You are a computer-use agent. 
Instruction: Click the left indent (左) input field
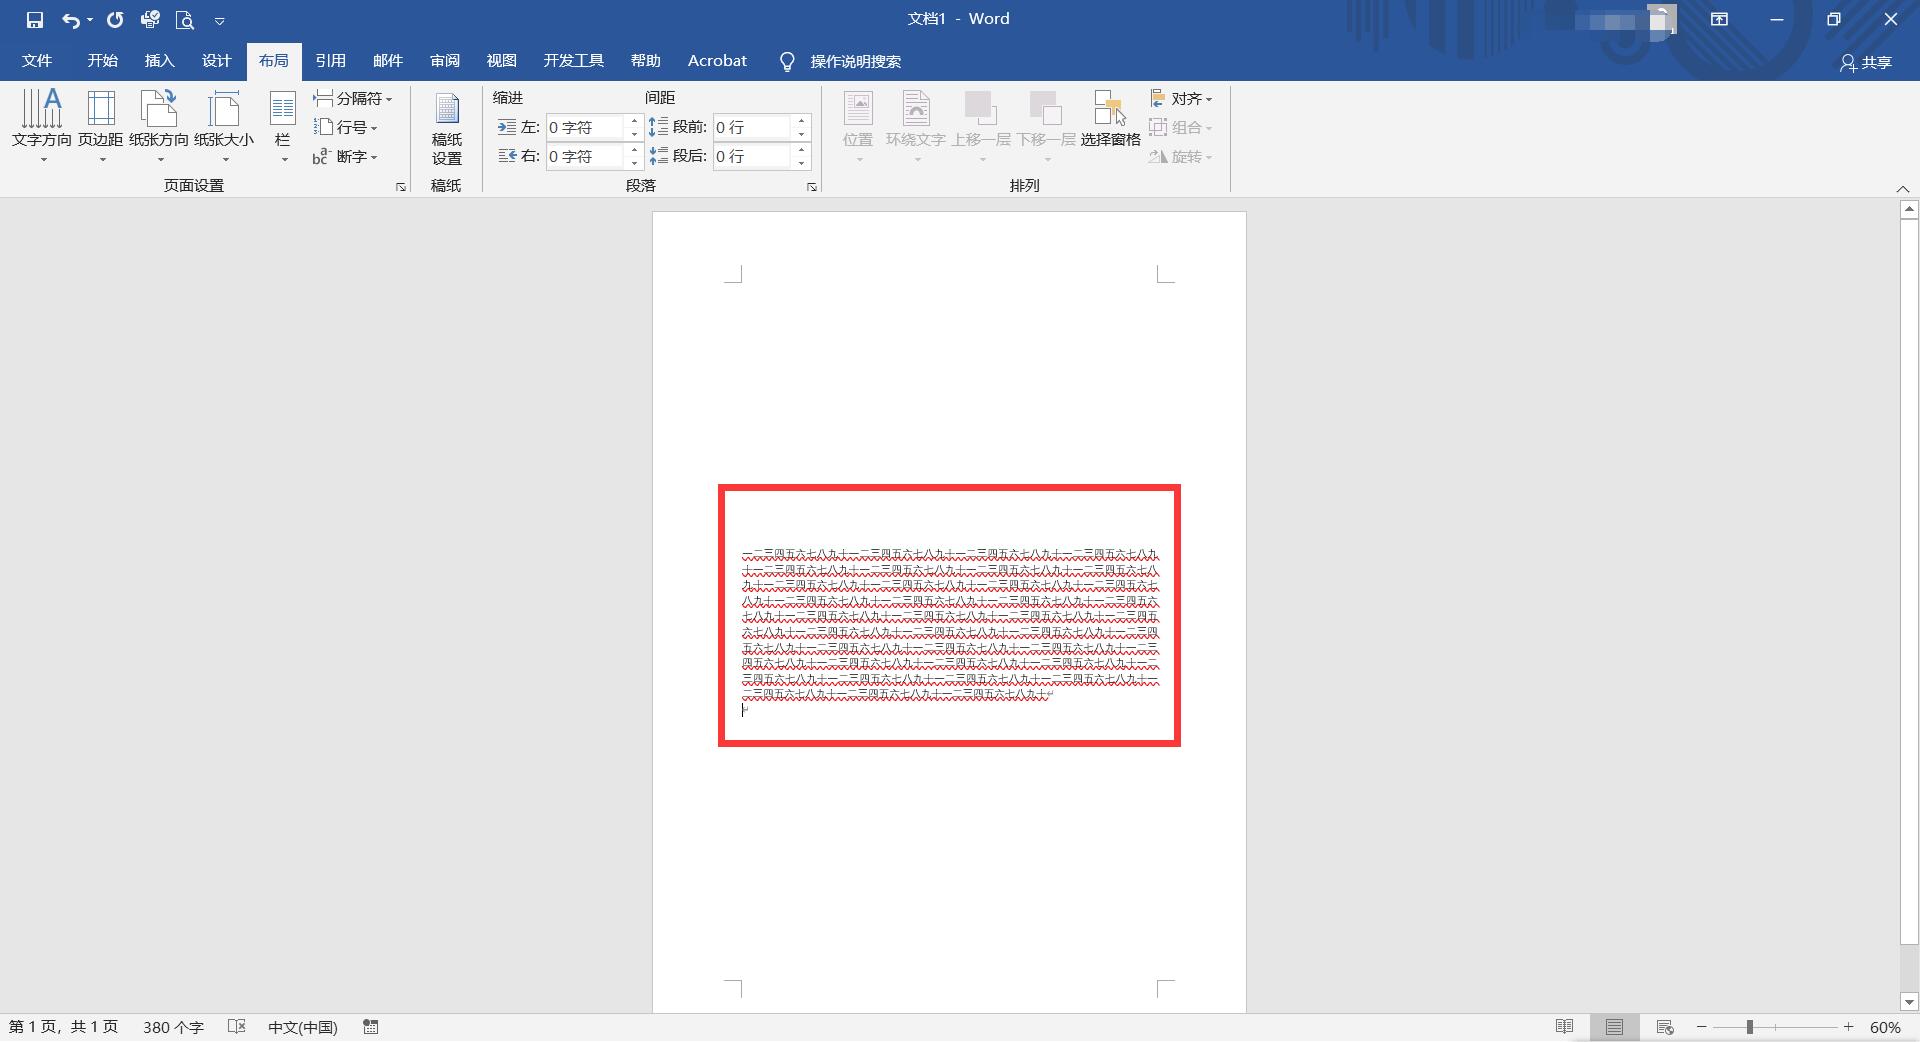(x=585, y=127)
